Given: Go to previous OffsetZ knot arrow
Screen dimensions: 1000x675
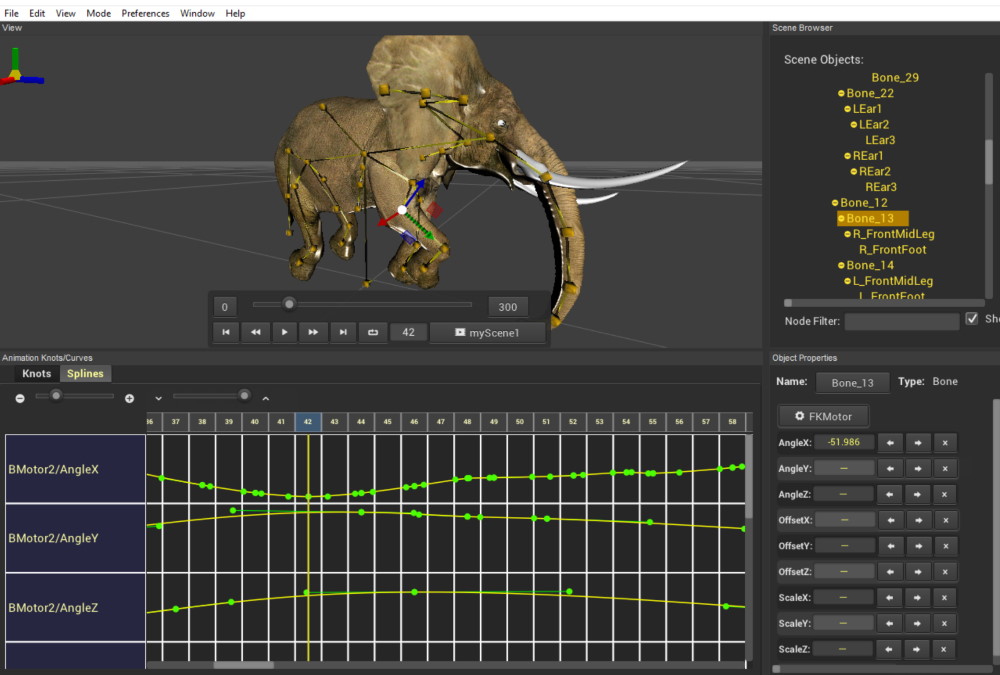Looking at the screenshot, I should point(890,572).
